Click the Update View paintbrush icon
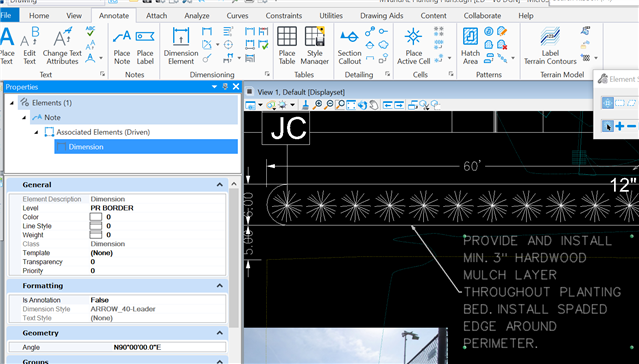Viewport: 639px width, 364px height. pyautogui.click(x=305, y=105)
